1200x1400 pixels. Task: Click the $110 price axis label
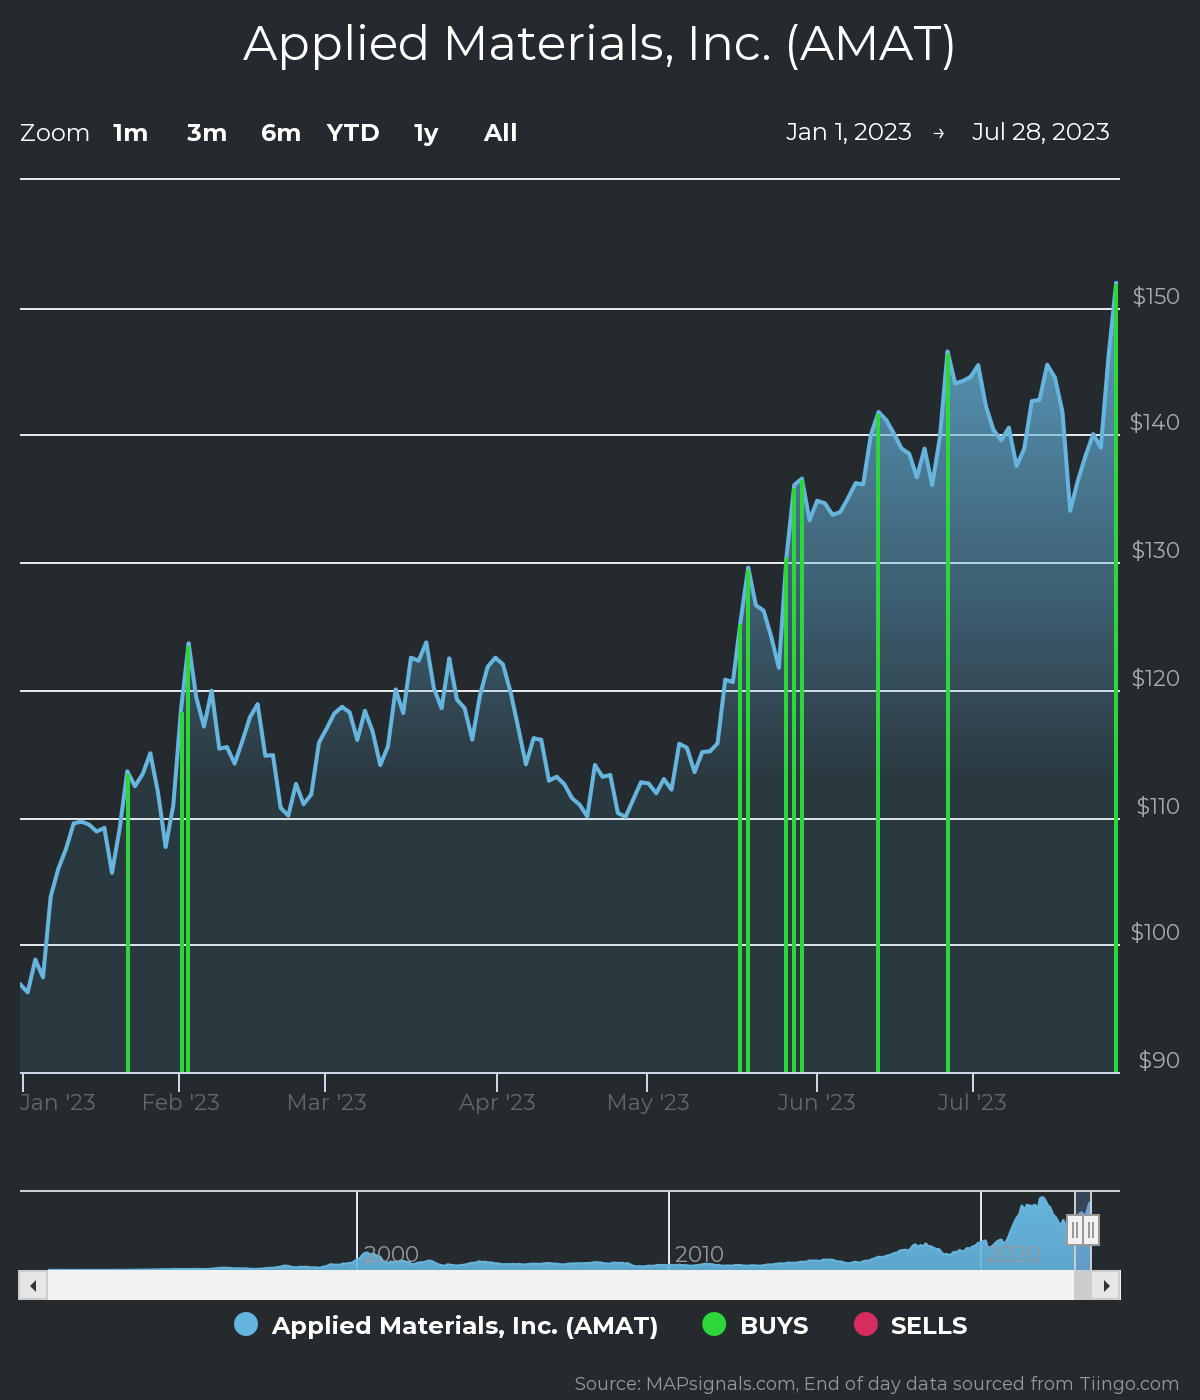1158,806
